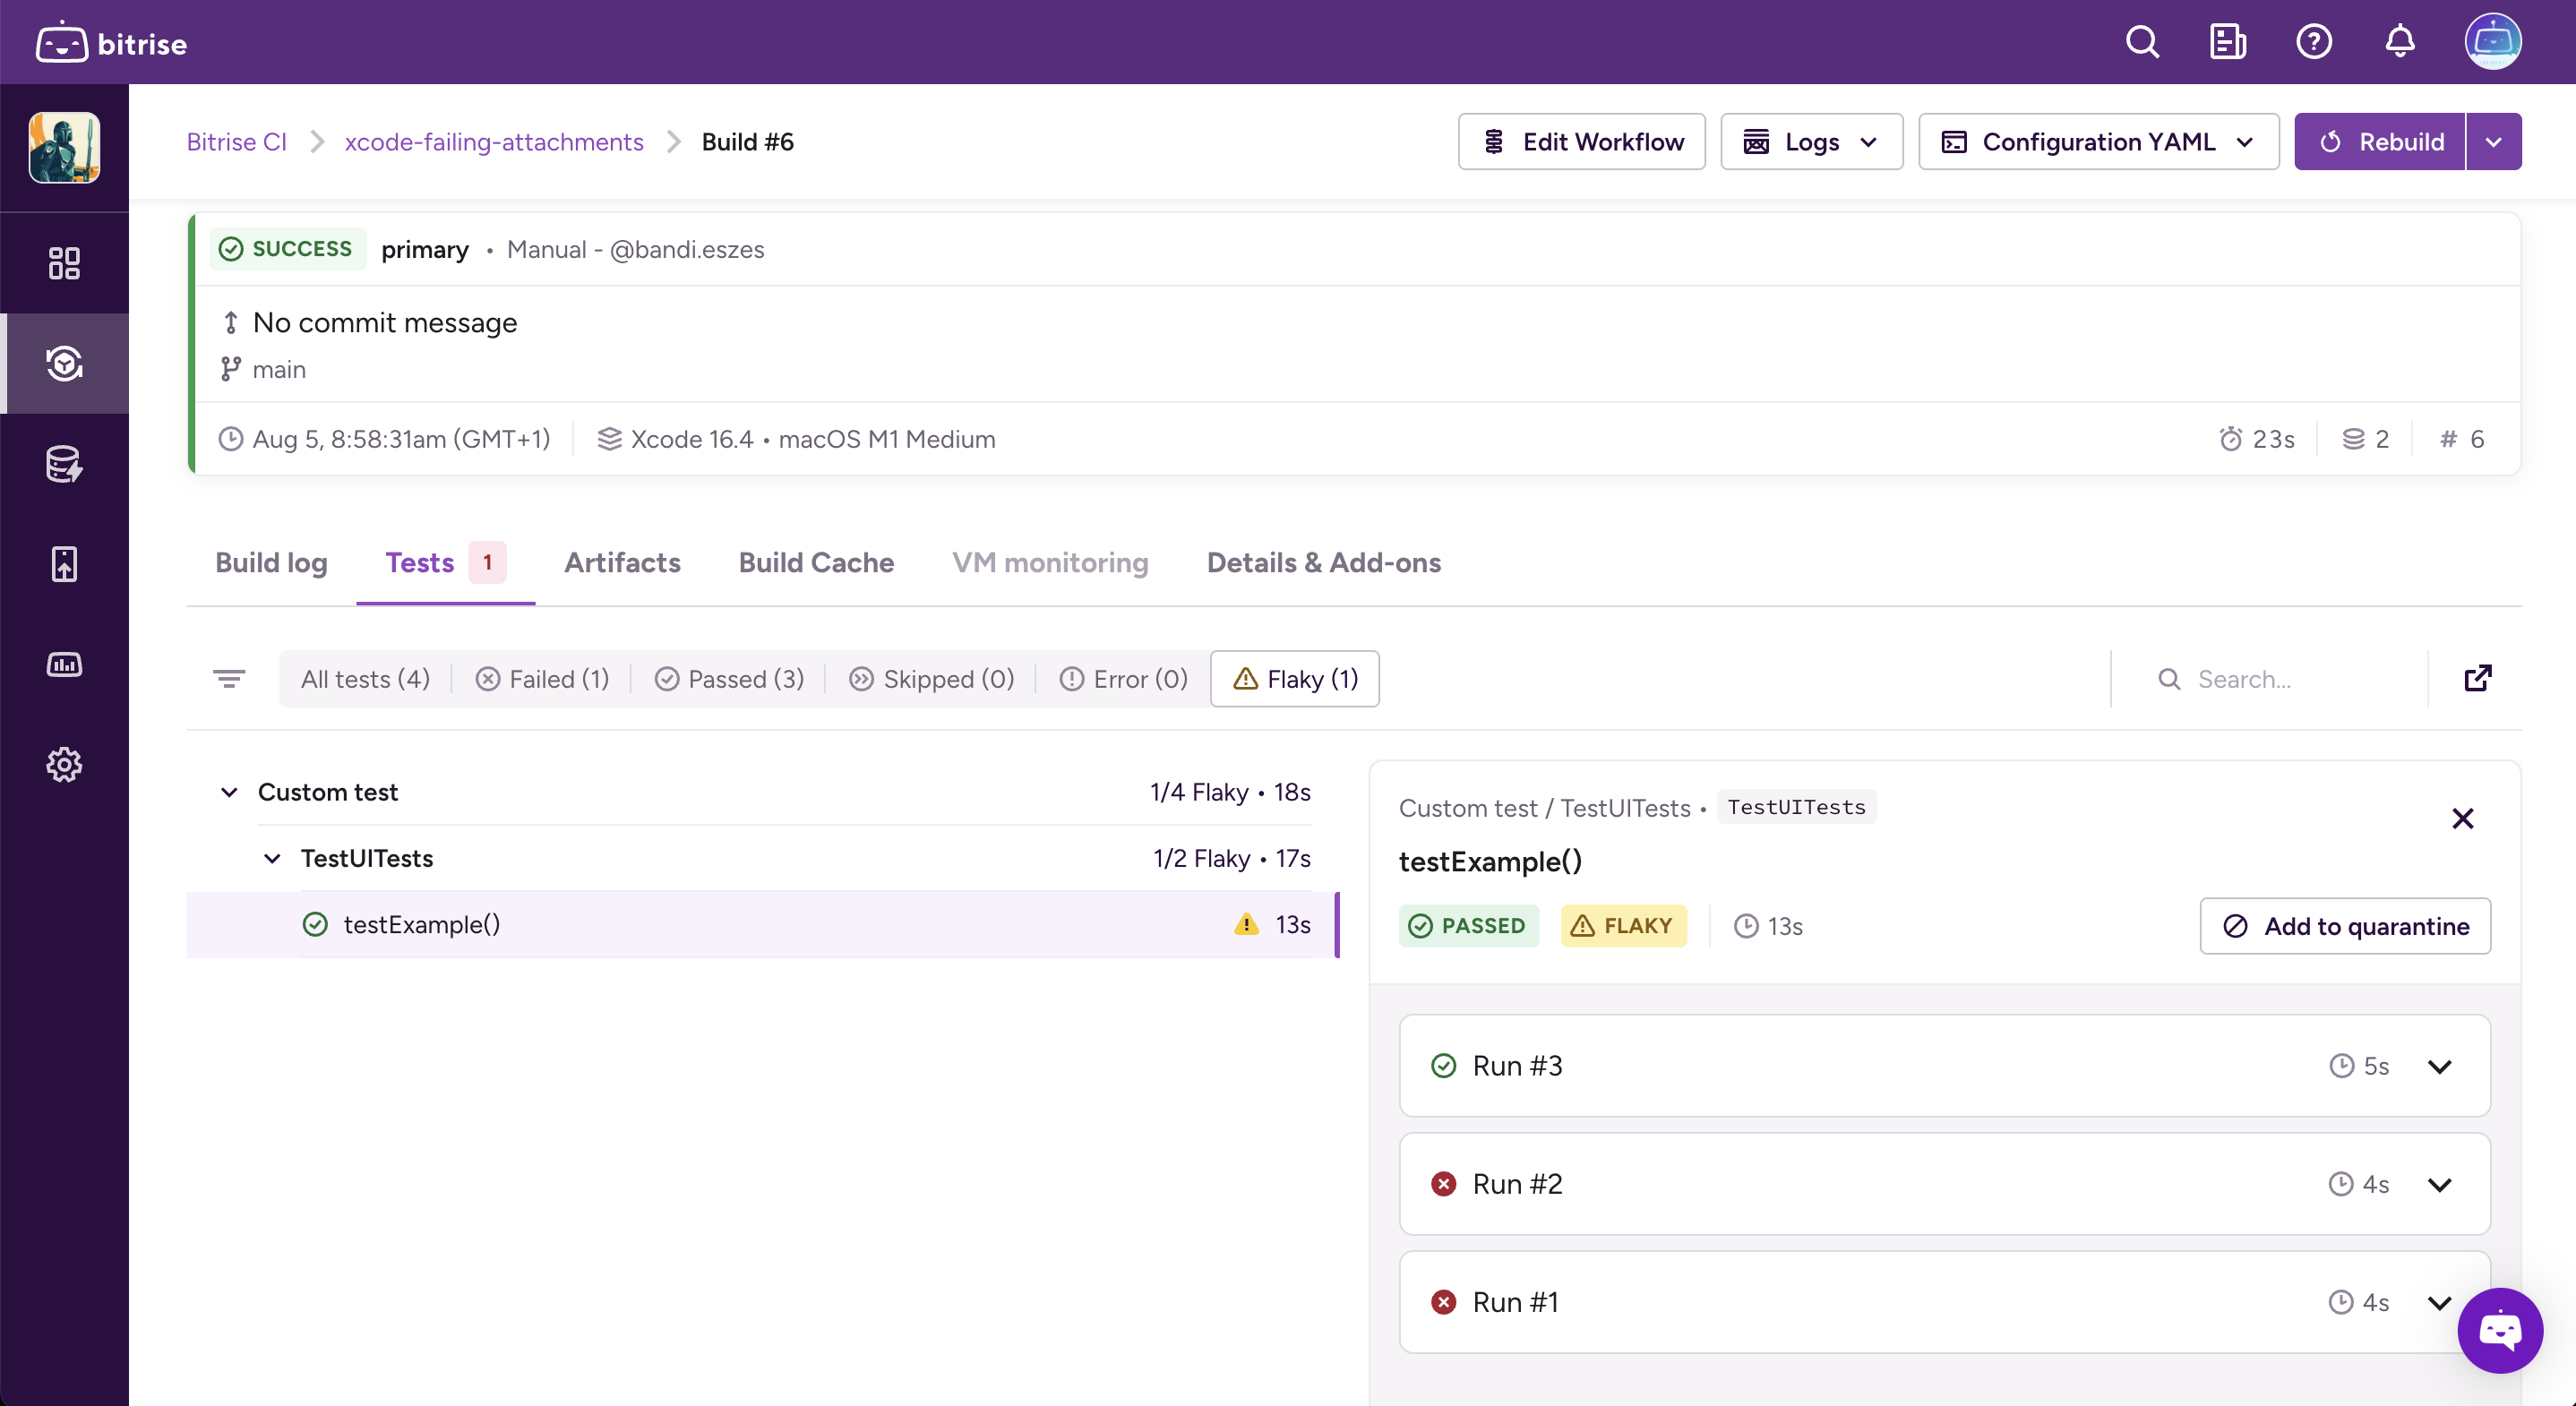Open the xcode-failing-attachments breadcrumb link
This screenshot has width=2576, height=1406.
[494, 142]
